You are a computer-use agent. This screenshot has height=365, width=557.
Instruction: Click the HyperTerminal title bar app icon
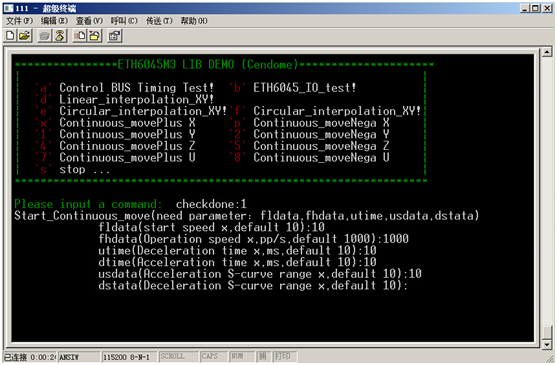pos(9,8)
